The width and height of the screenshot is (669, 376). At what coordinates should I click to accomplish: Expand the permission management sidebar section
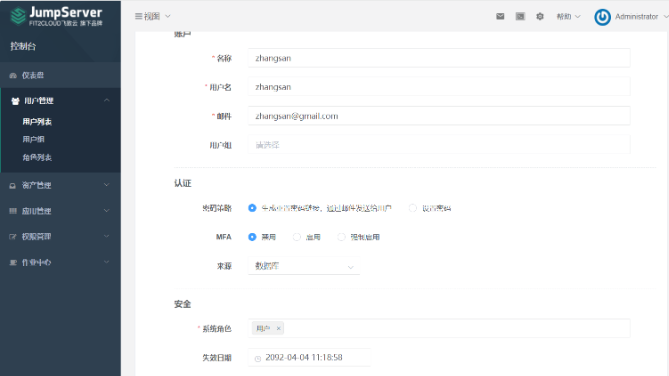[x=107, y=236]
